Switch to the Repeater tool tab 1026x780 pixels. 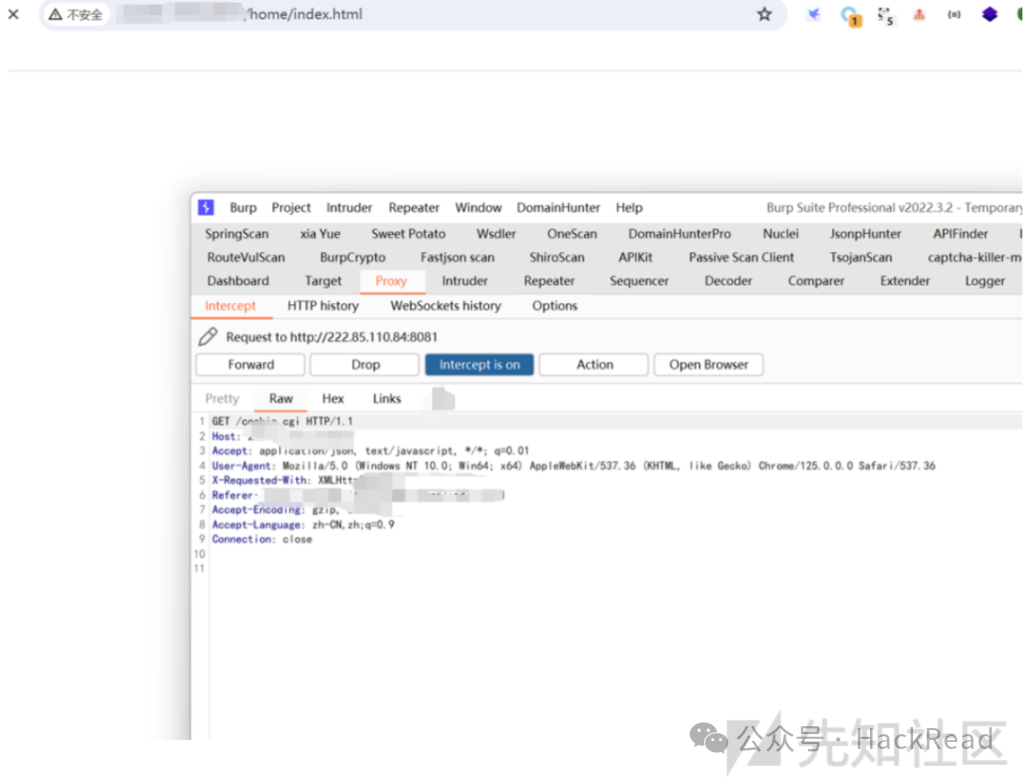(x=549, y=281)
